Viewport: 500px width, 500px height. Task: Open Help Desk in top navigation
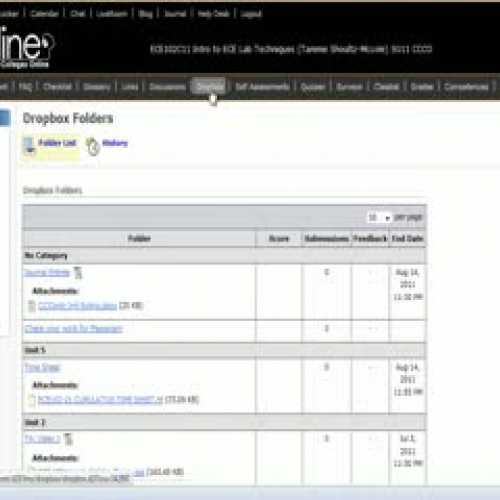click(x=213, y=14)
